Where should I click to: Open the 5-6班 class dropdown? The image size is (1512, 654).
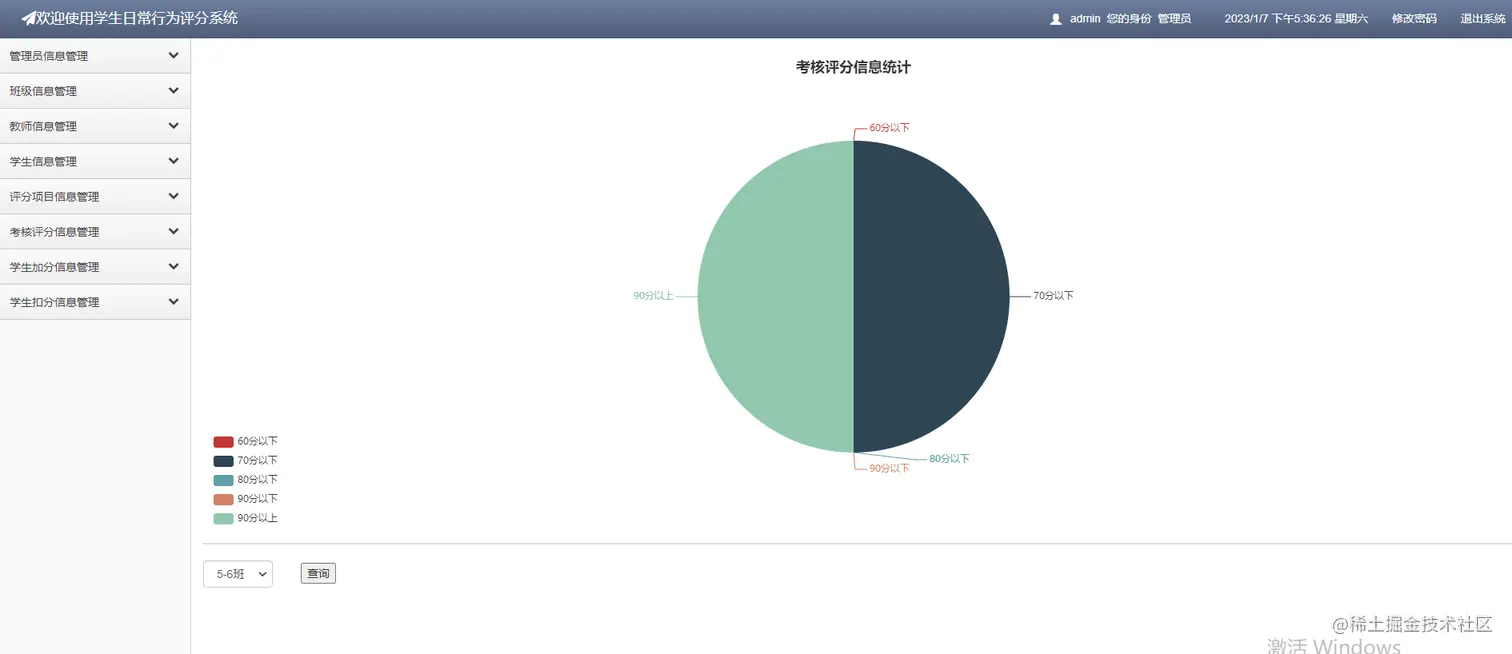(x=238, y=574)
